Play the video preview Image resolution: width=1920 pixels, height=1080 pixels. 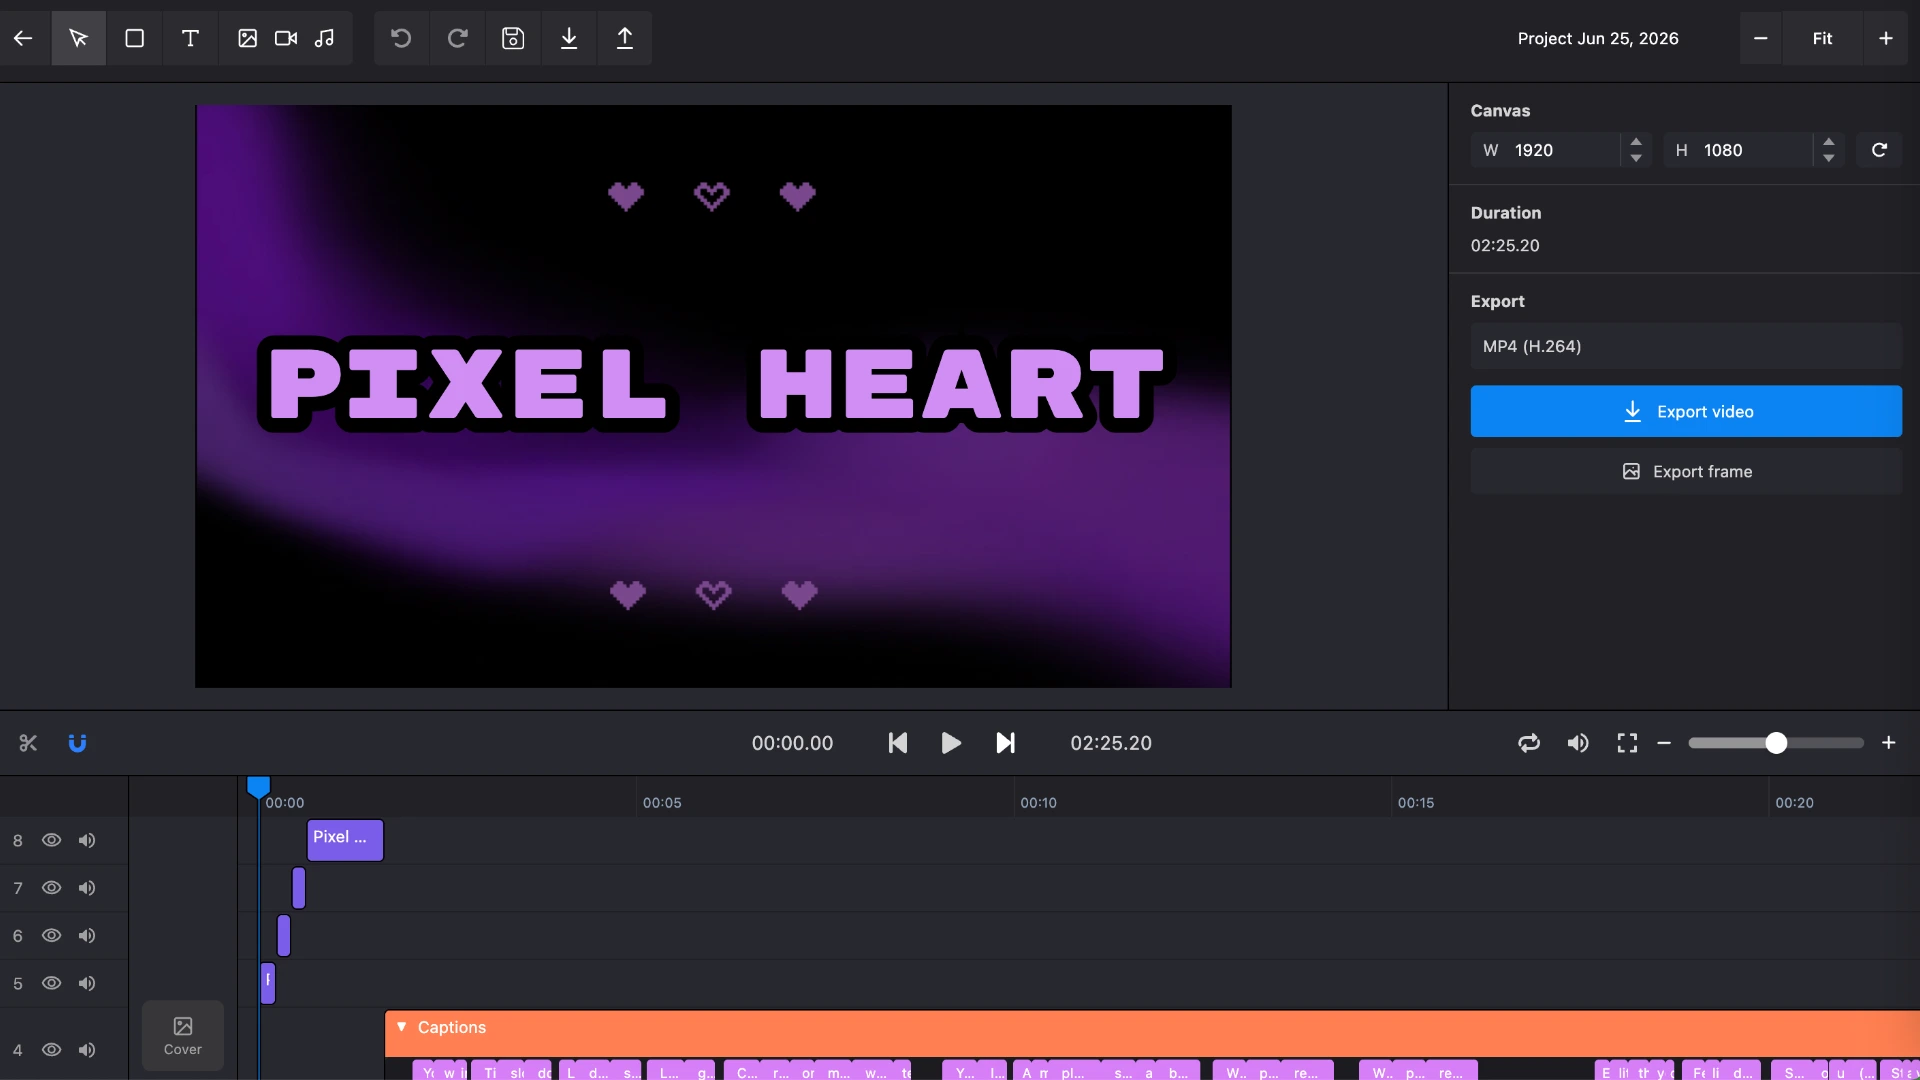(951, 743)
